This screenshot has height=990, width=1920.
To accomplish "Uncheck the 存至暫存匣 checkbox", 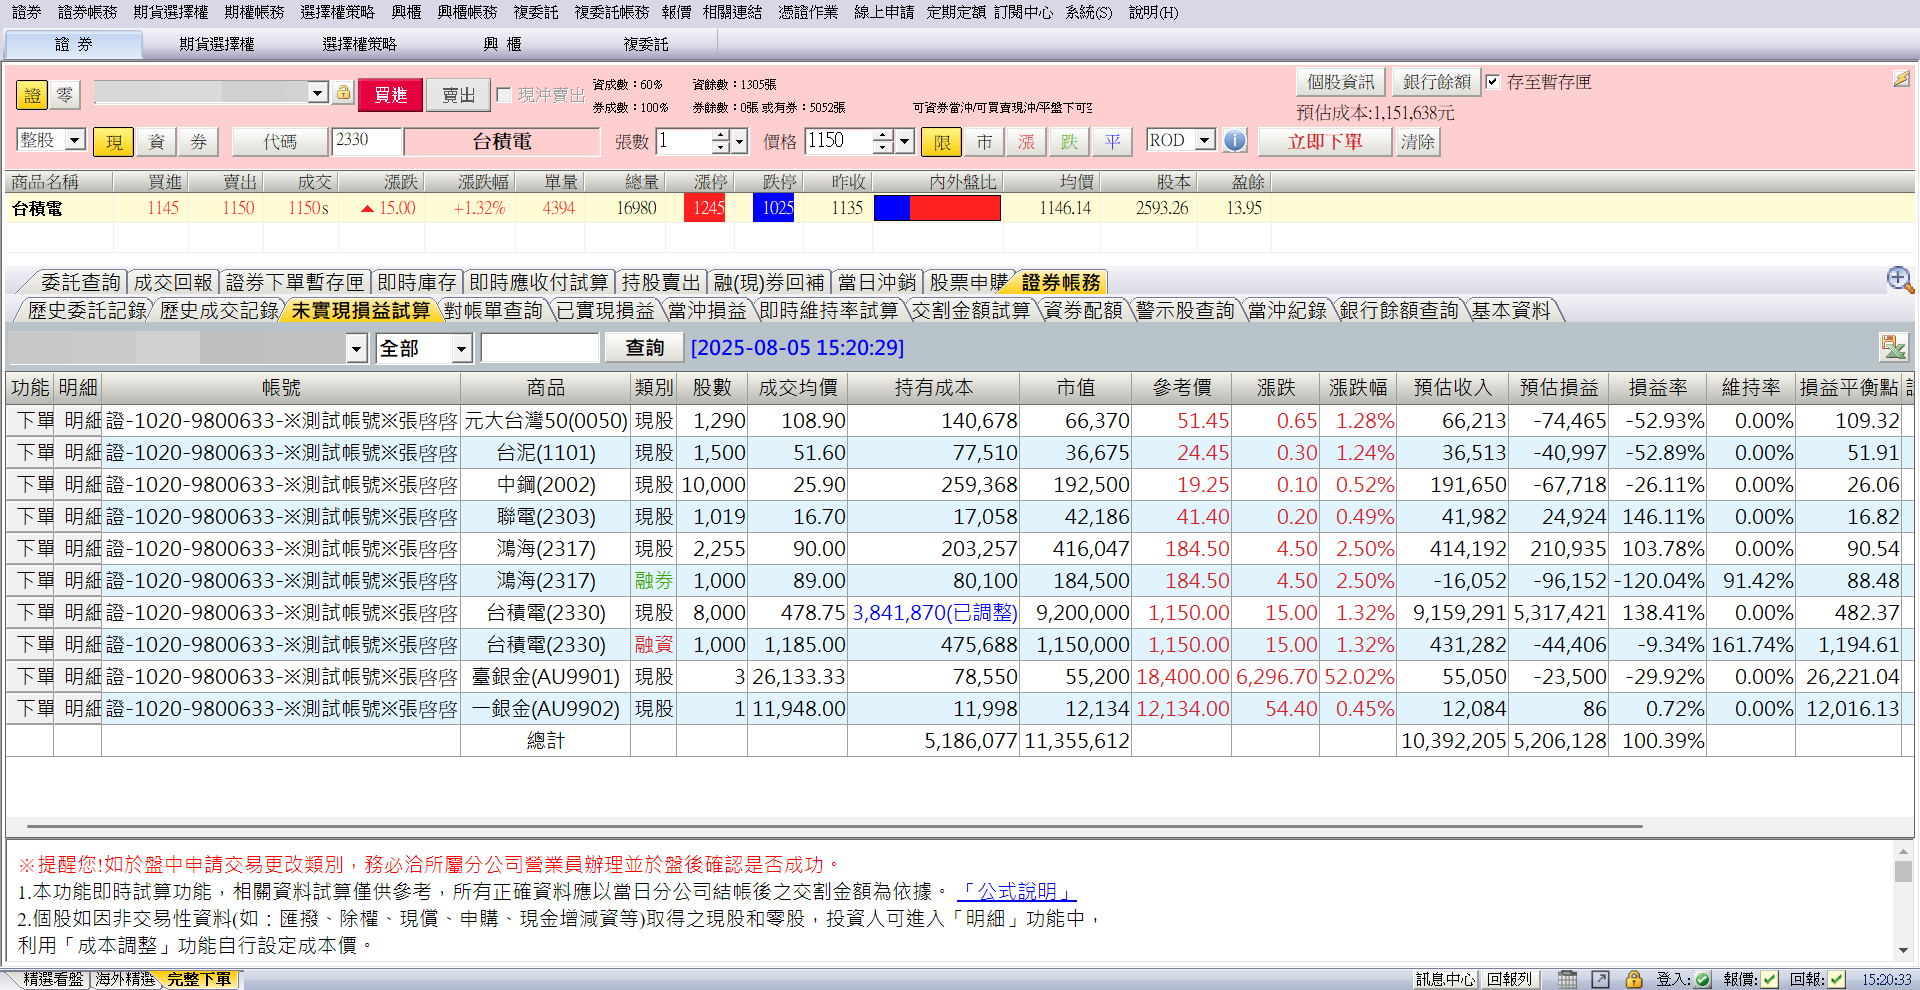I will (1493, 82).
